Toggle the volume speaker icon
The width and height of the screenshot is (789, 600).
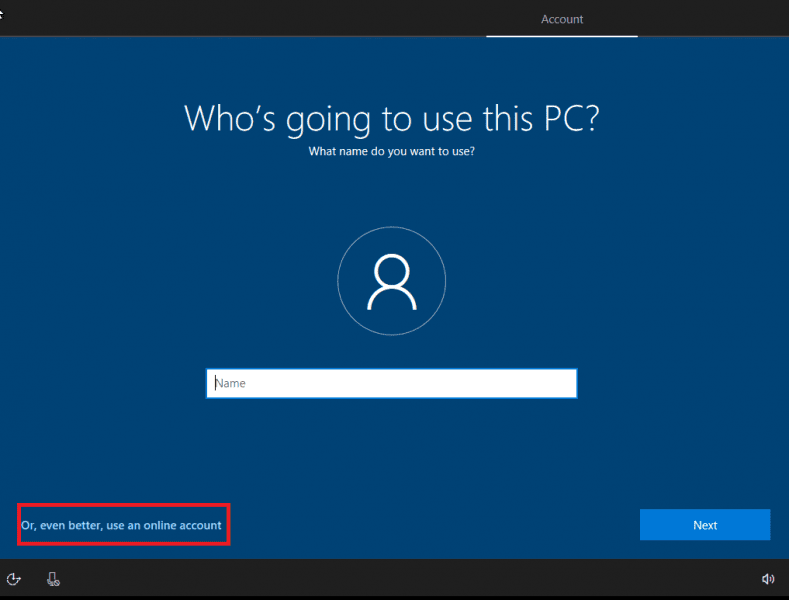click(767, 579)
